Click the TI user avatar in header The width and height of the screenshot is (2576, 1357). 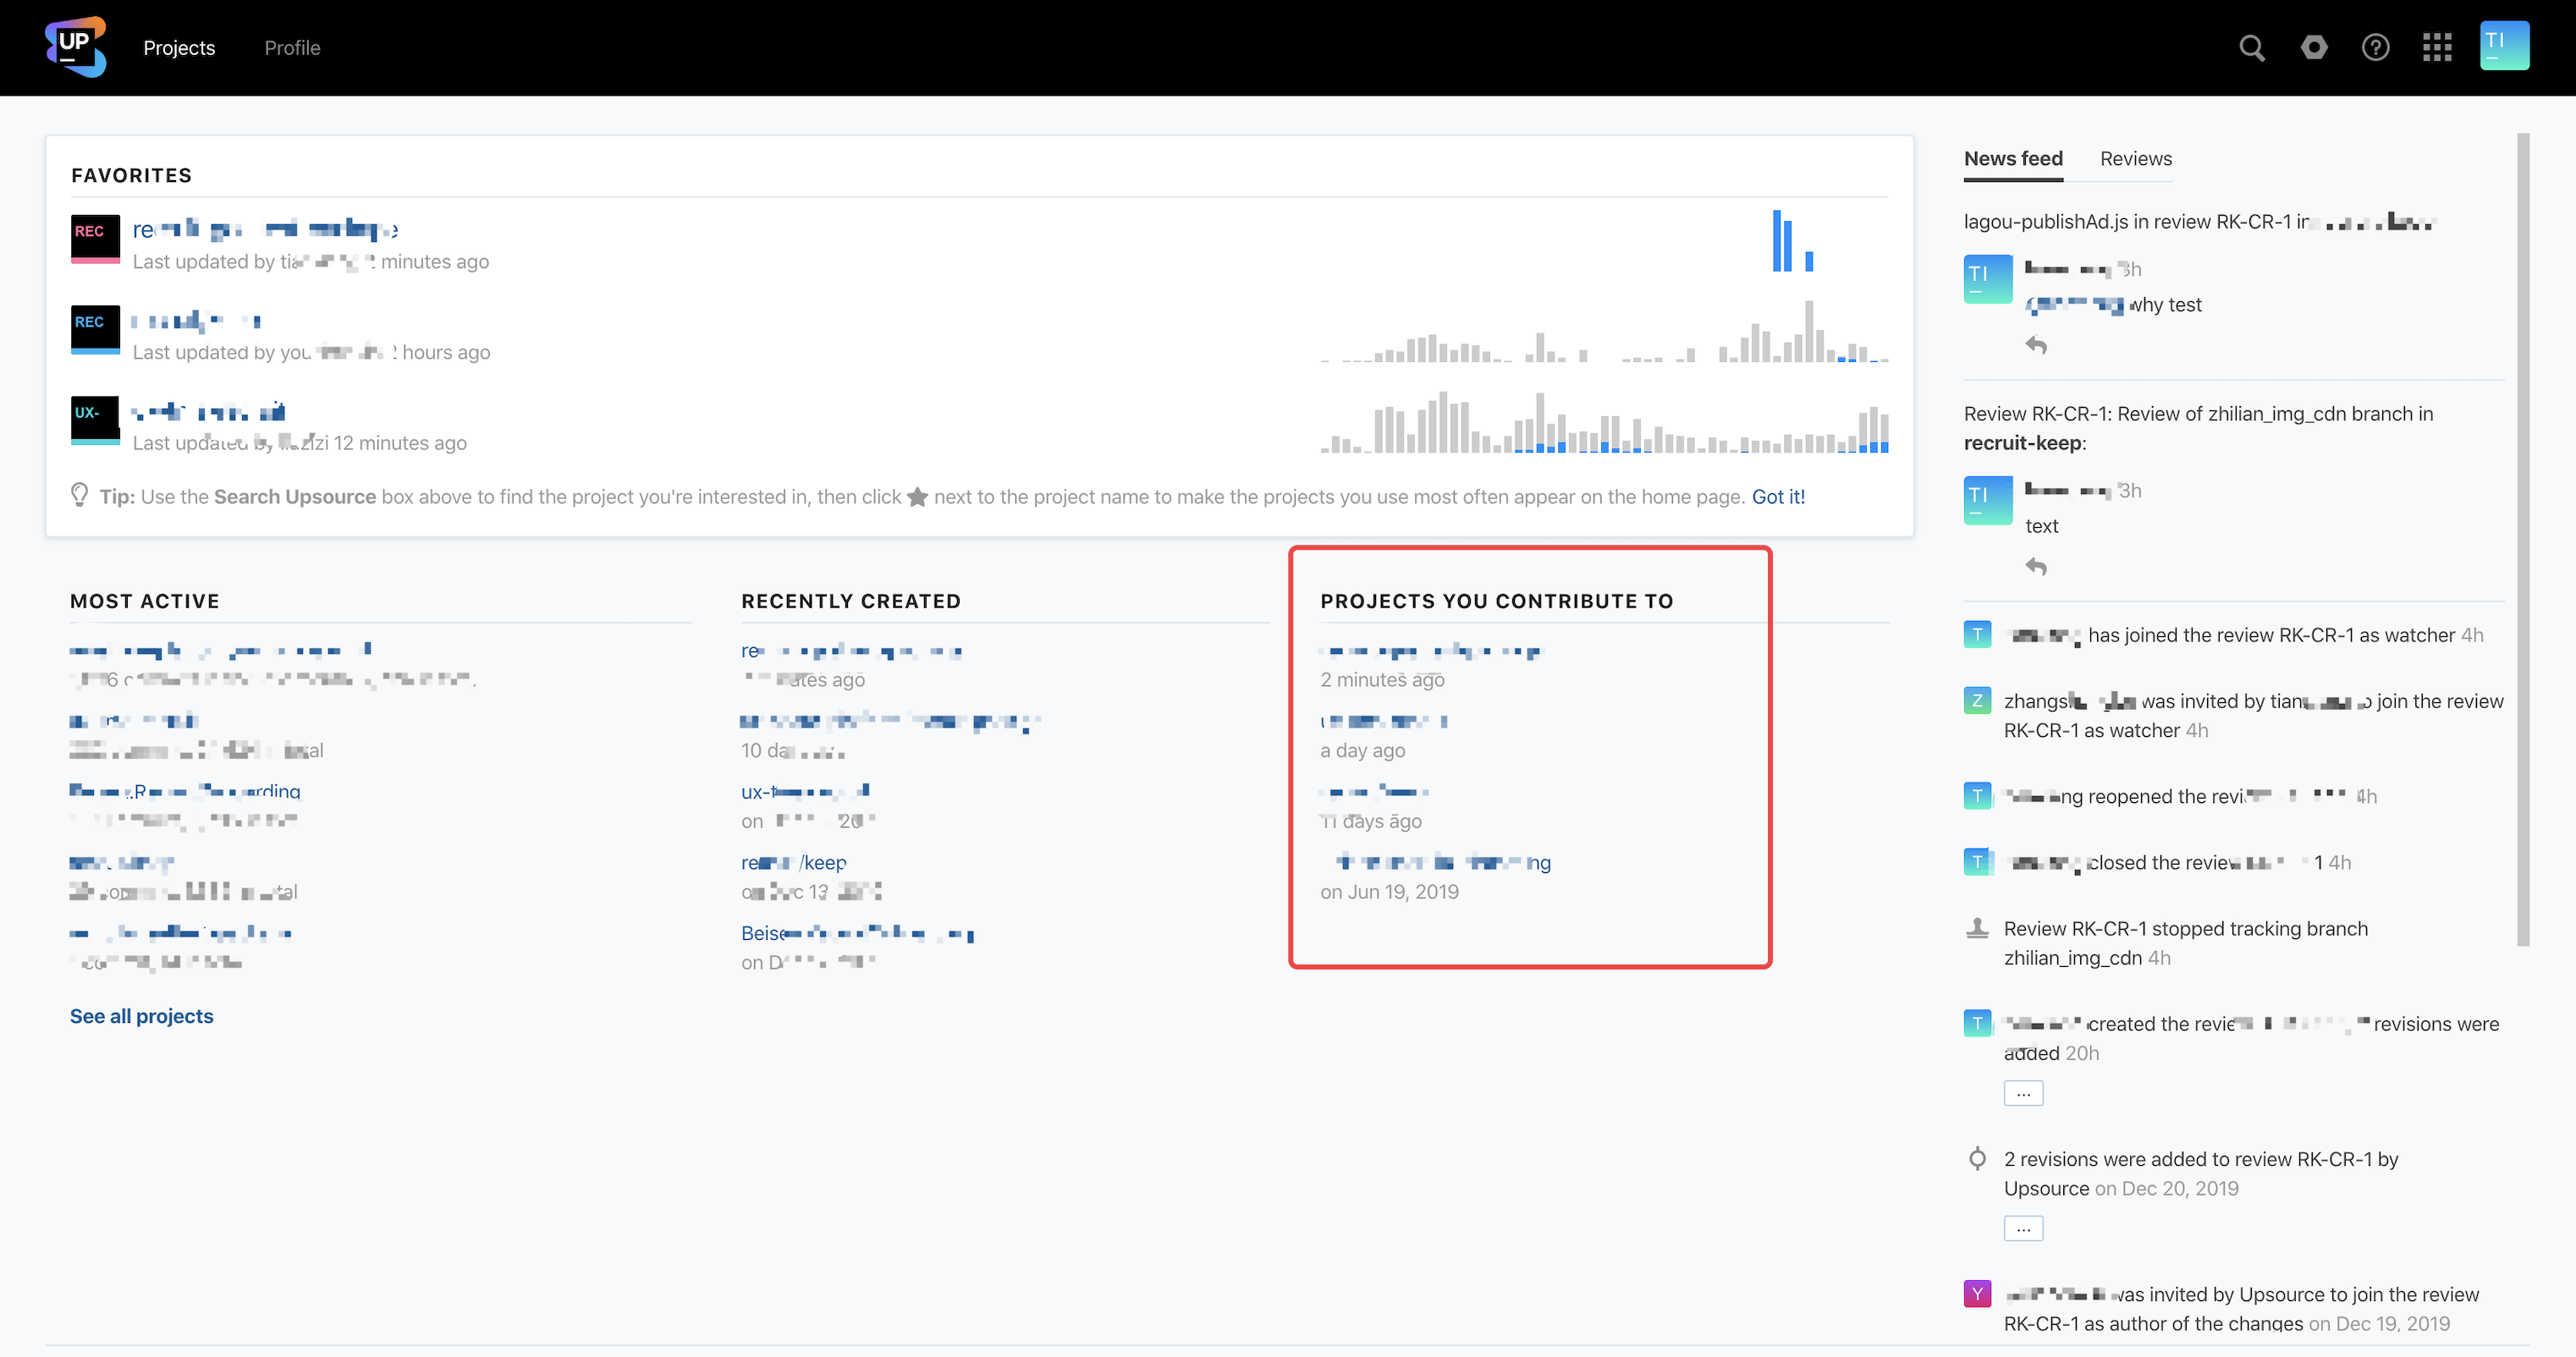coord(2504,46)
